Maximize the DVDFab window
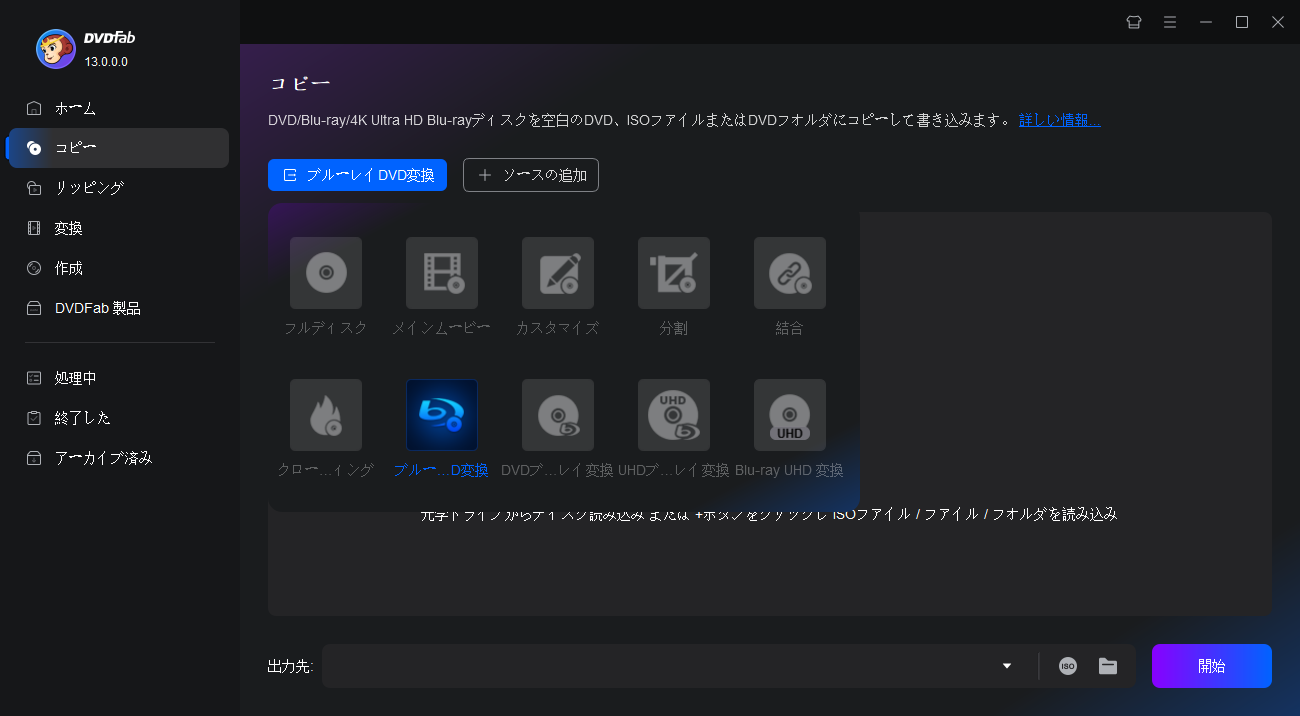1300x716 pixels. coord(1242,22)
